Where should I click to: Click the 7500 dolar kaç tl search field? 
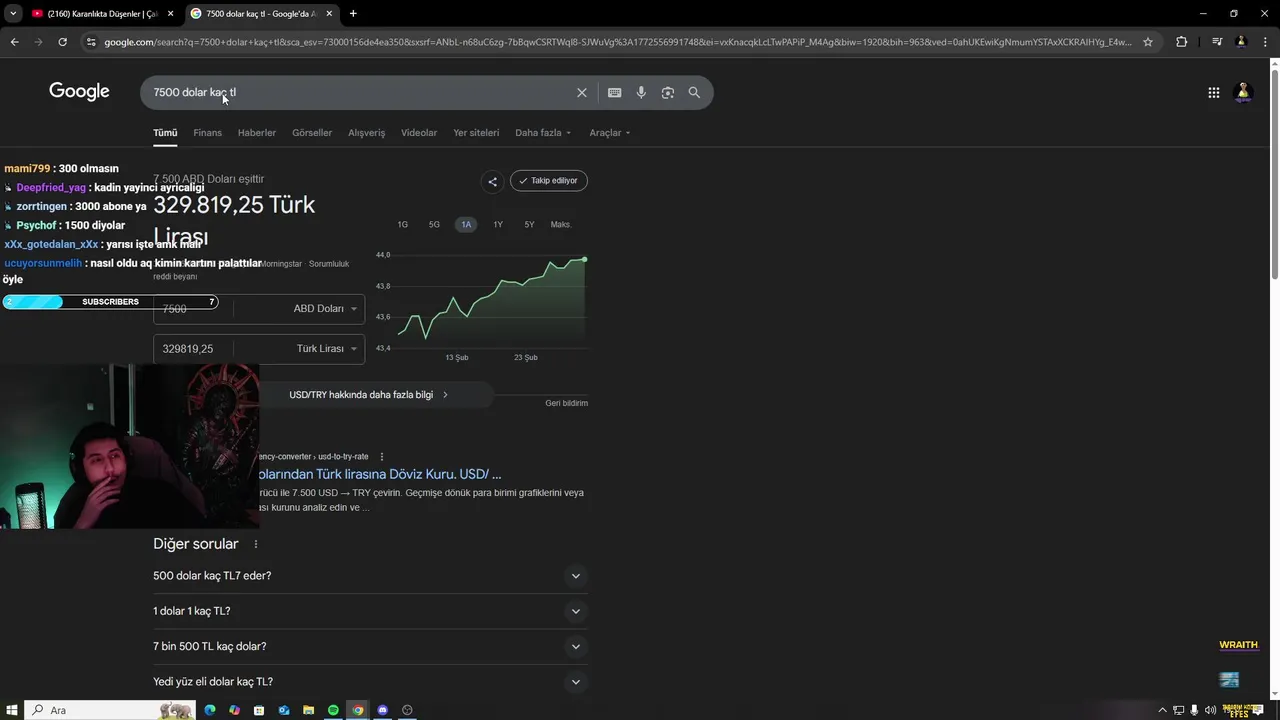click(x=360, y=93)
